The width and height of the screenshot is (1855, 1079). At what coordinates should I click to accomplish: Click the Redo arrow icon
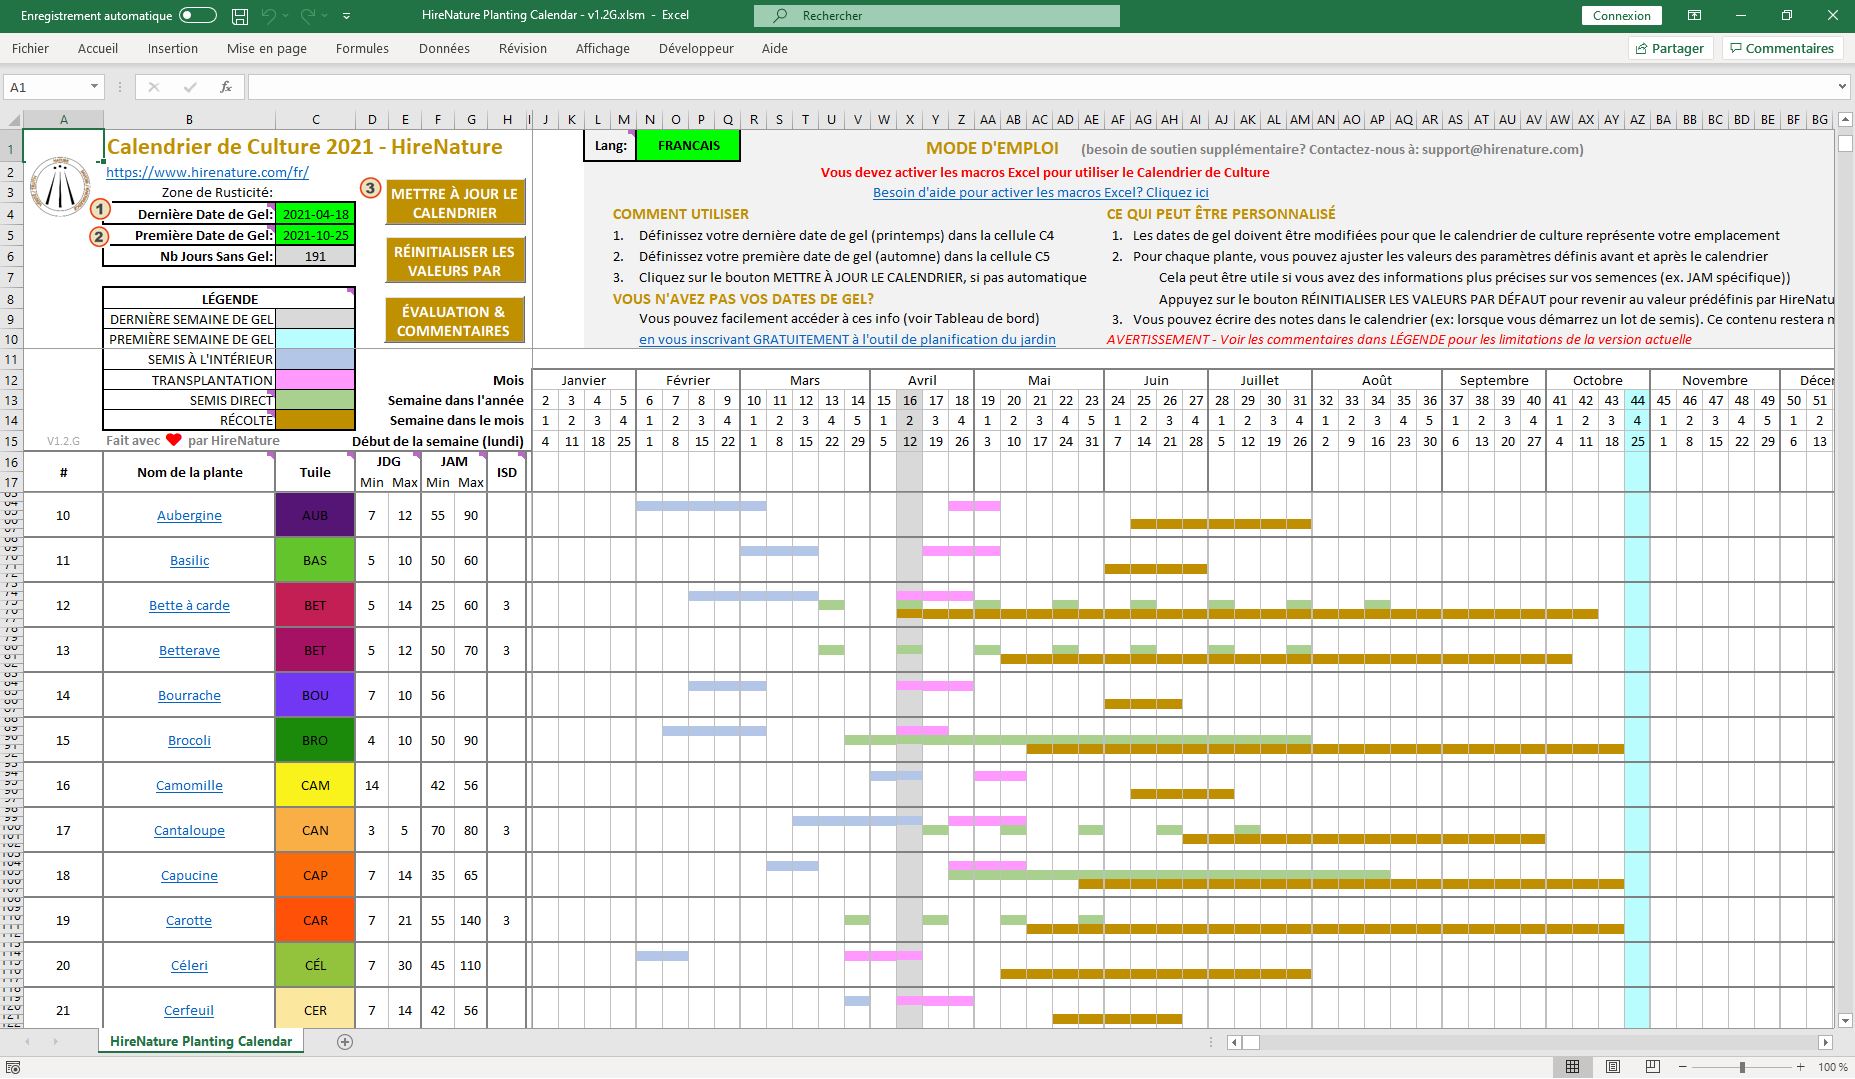309,16
